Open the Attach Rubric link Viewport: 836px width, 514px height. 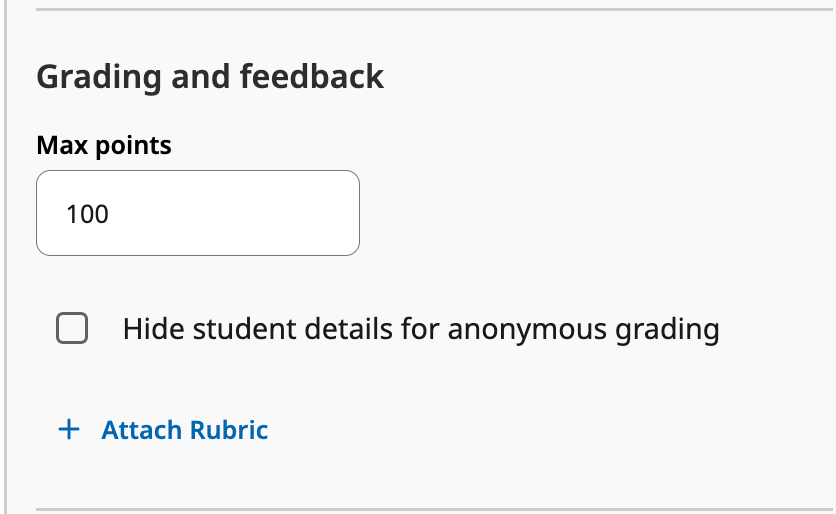click(x=184, y=430)
